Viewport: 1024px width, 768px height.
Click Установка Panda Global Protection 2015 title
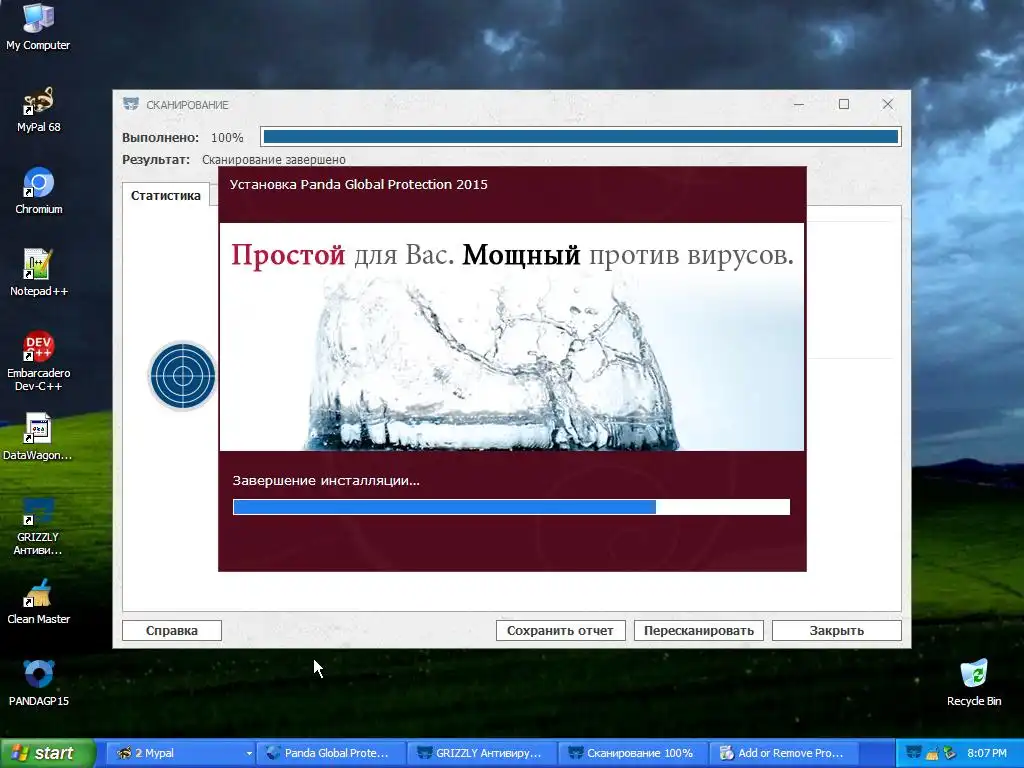(x=359, y=184)
